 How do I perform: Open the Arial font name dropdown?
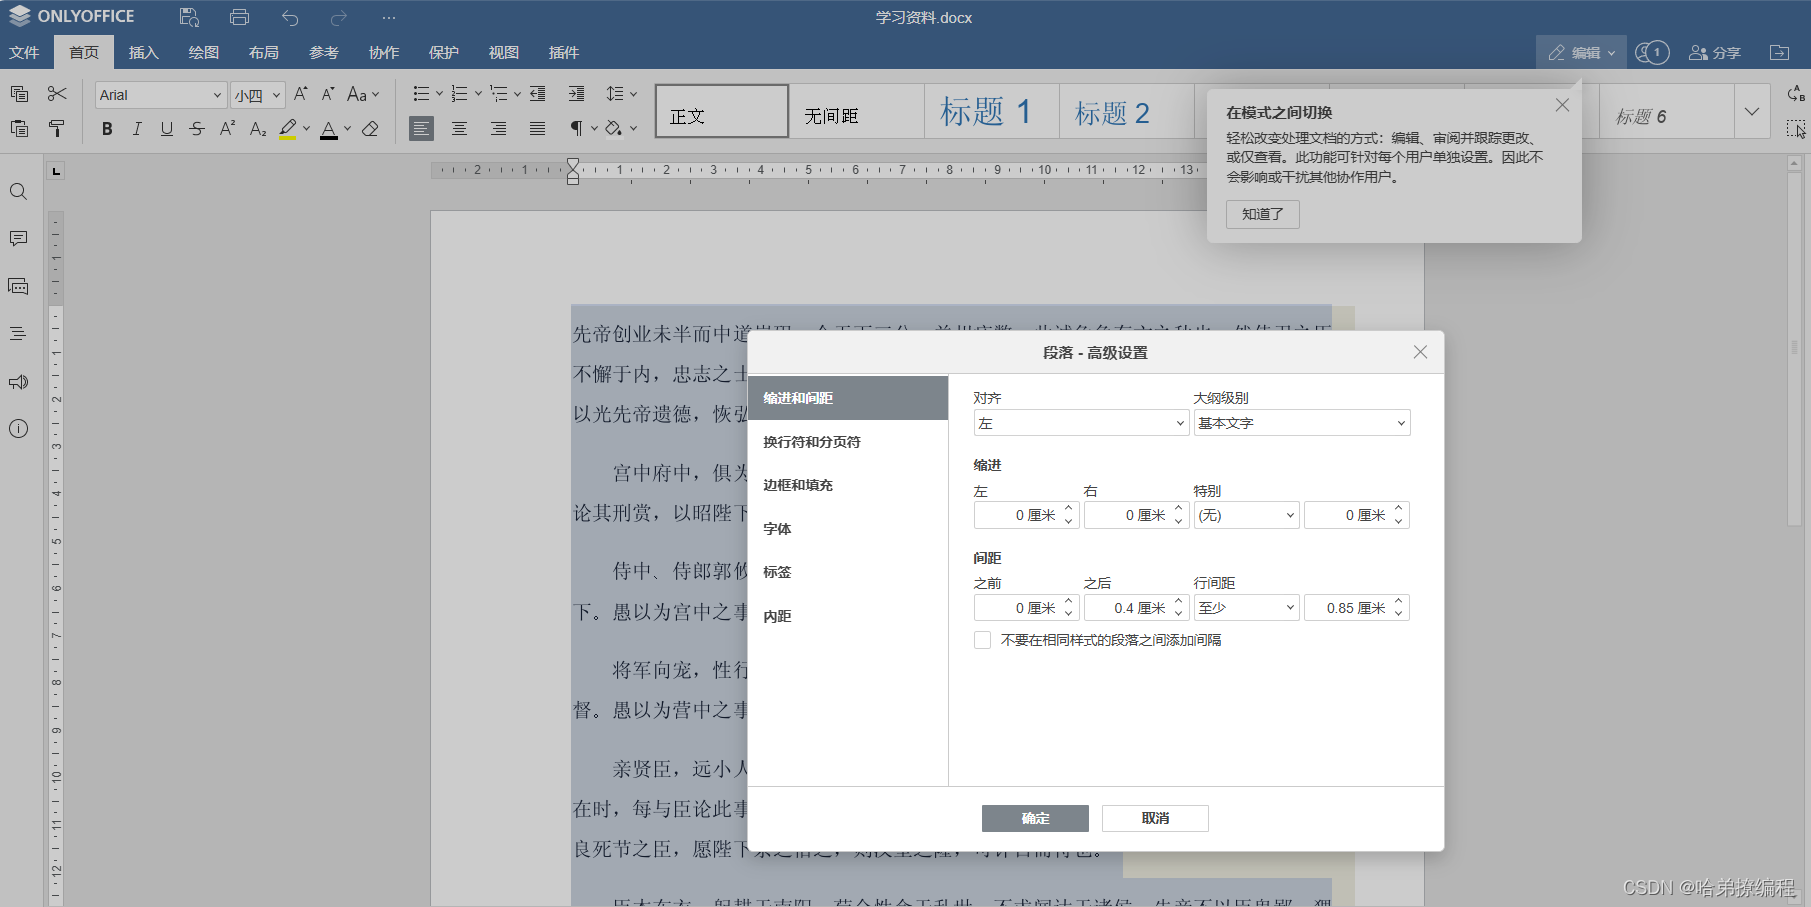[x=217, y=95]
